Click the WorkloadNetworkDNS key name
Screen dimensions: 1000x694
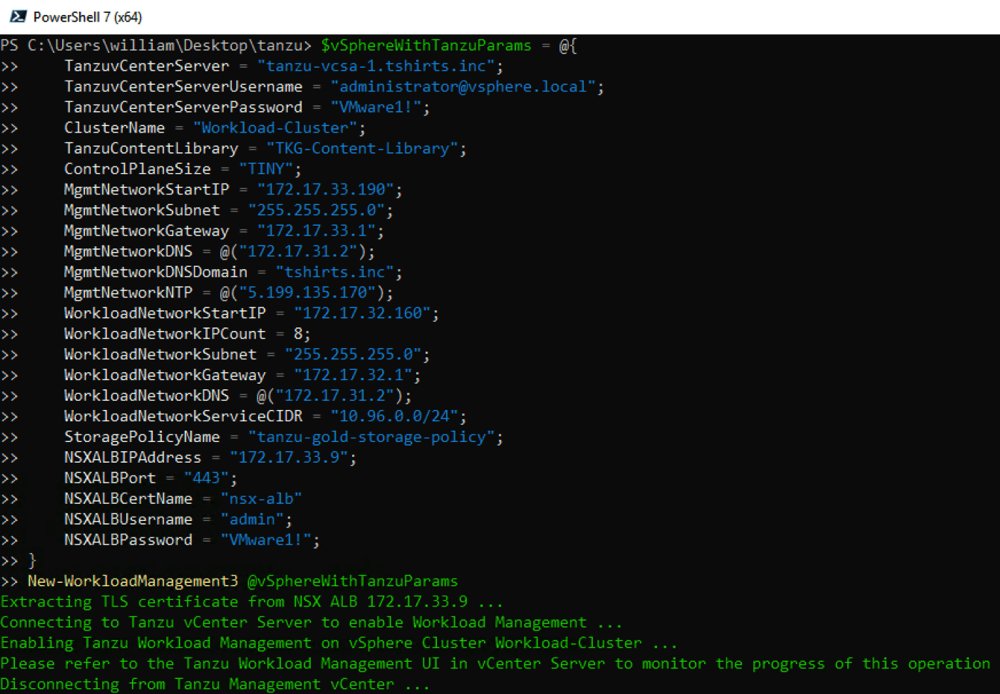146,395
